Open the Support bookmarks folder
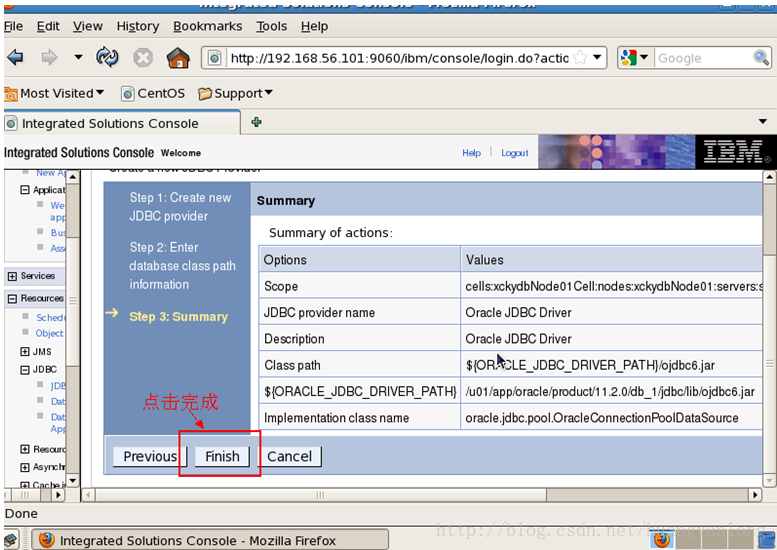This screenshot has height=550, width=777. pyautogui.click(x=235, y=93)
